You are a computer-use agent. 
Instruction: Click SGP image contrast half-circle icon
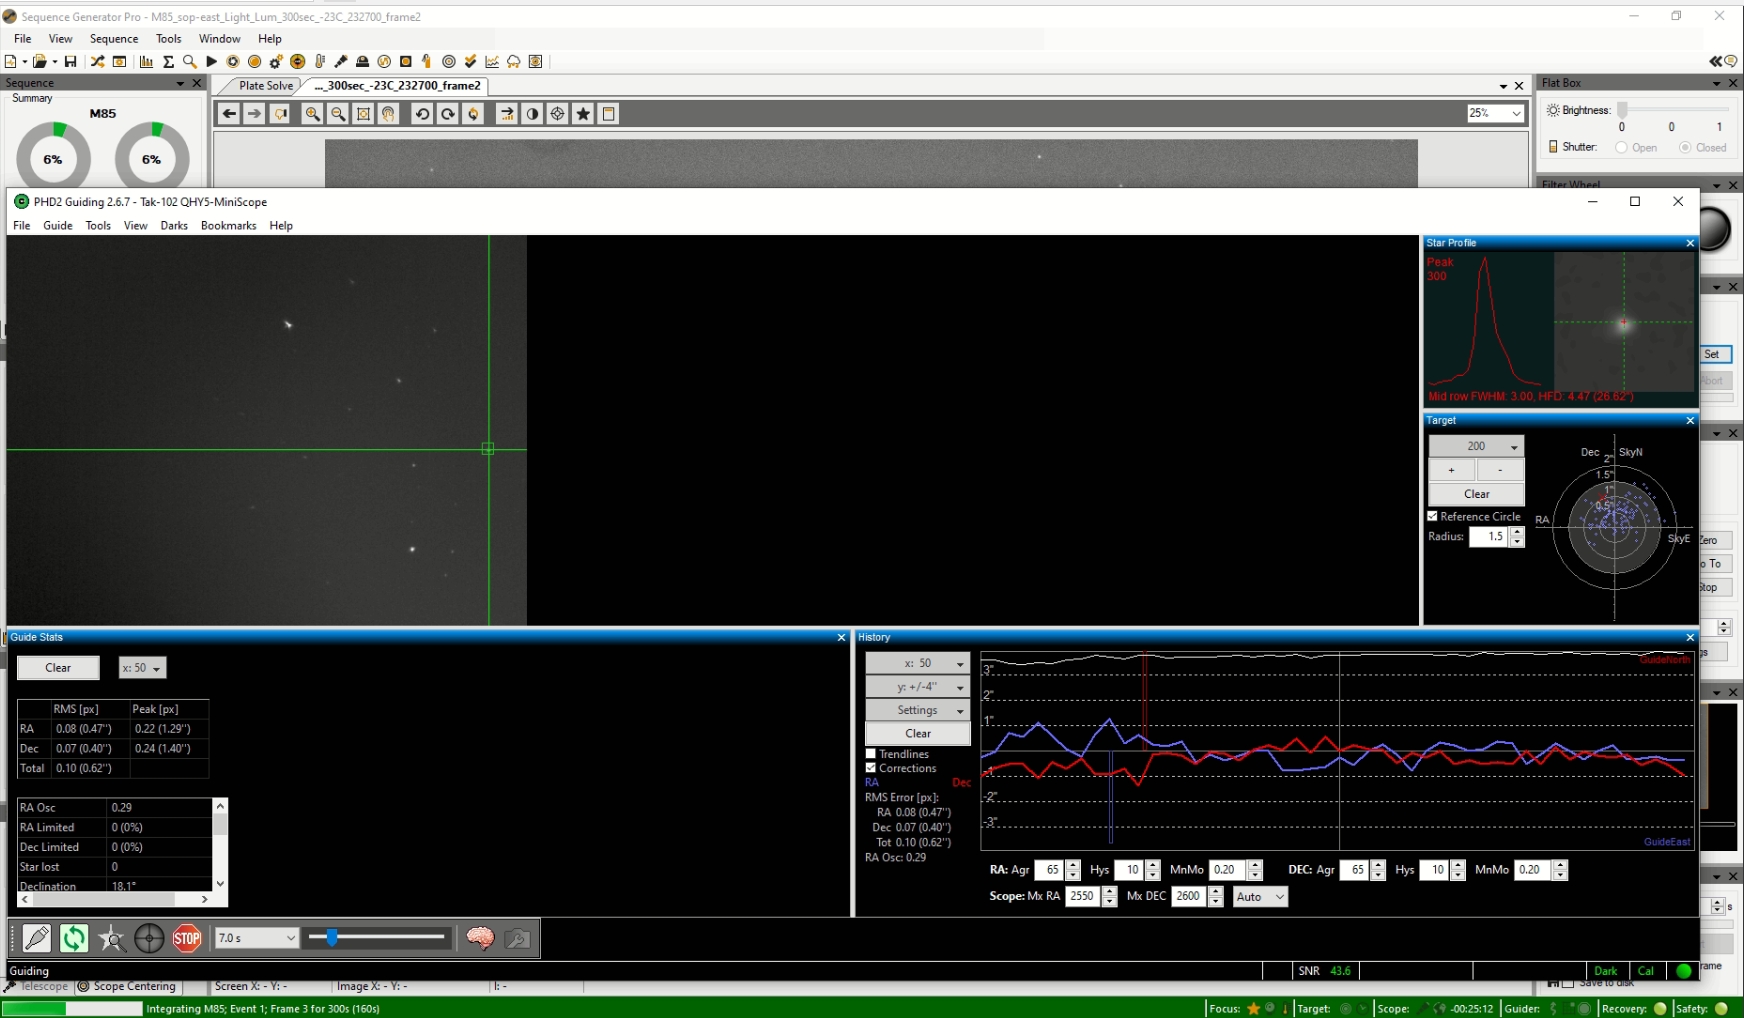coord(532,114)
